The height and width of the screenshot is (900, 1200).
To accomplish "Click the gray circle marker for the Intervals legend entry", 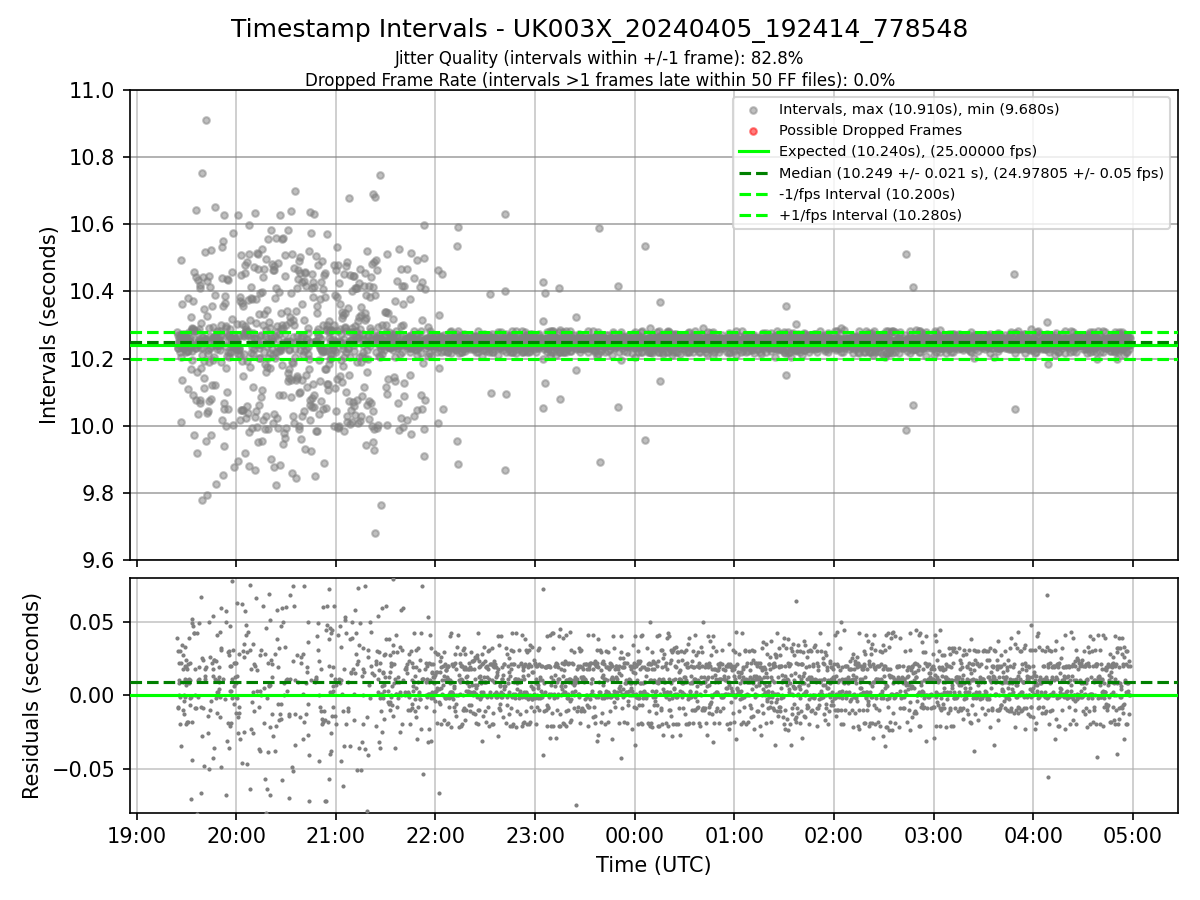I will (754, 110).
